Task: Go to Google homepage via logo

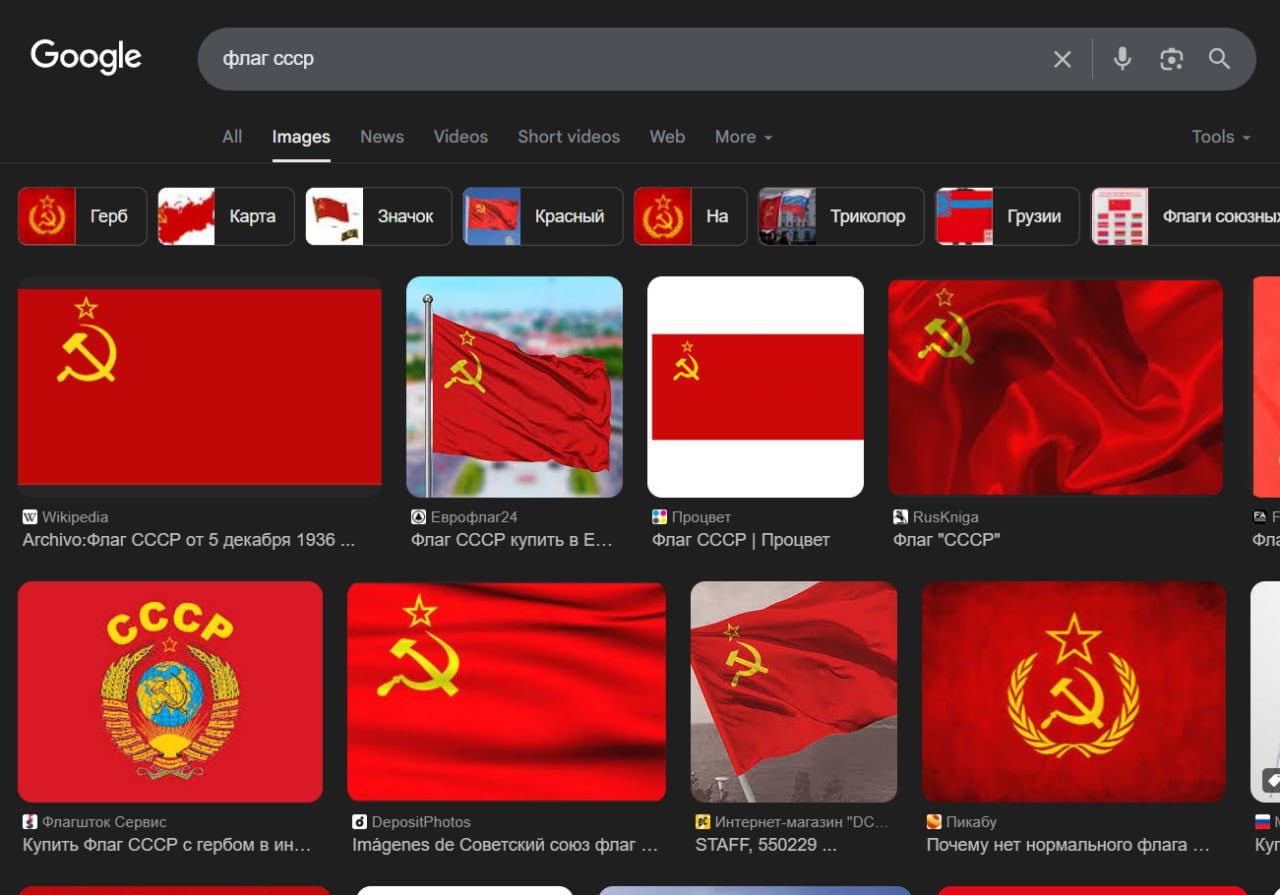Action: tap(86, 57)
